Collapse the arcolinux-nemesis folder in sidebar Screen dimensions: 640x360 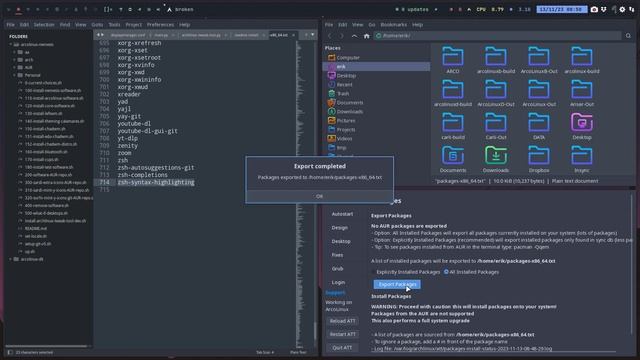point(11,44)
